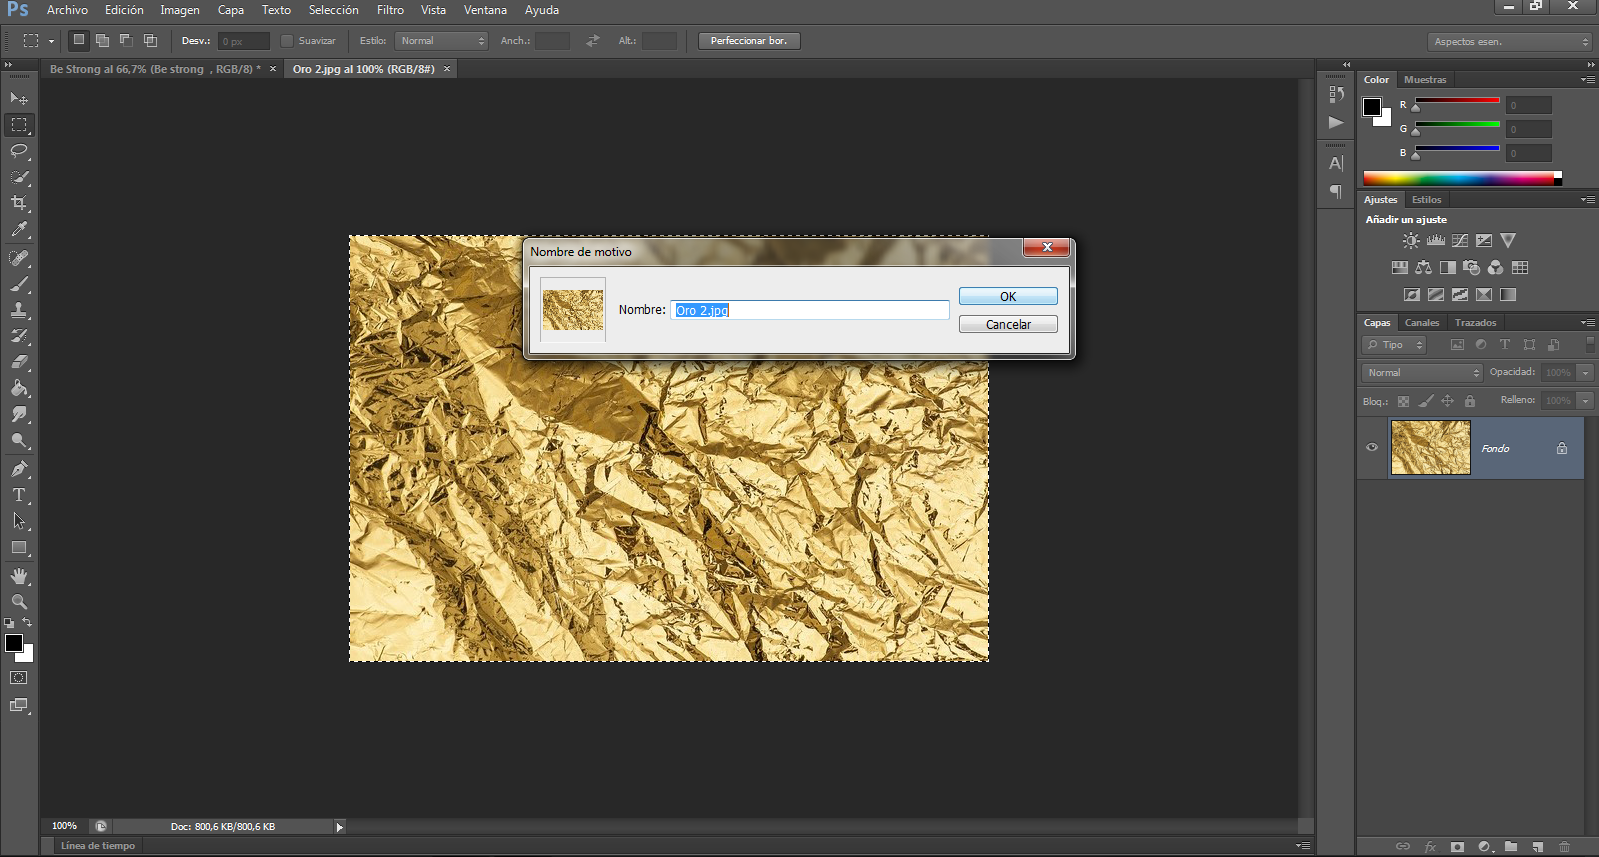The image size is (1599, 857).
Task: Toggle lock all padlock next to Bloq.
Action: (1470, 401)
